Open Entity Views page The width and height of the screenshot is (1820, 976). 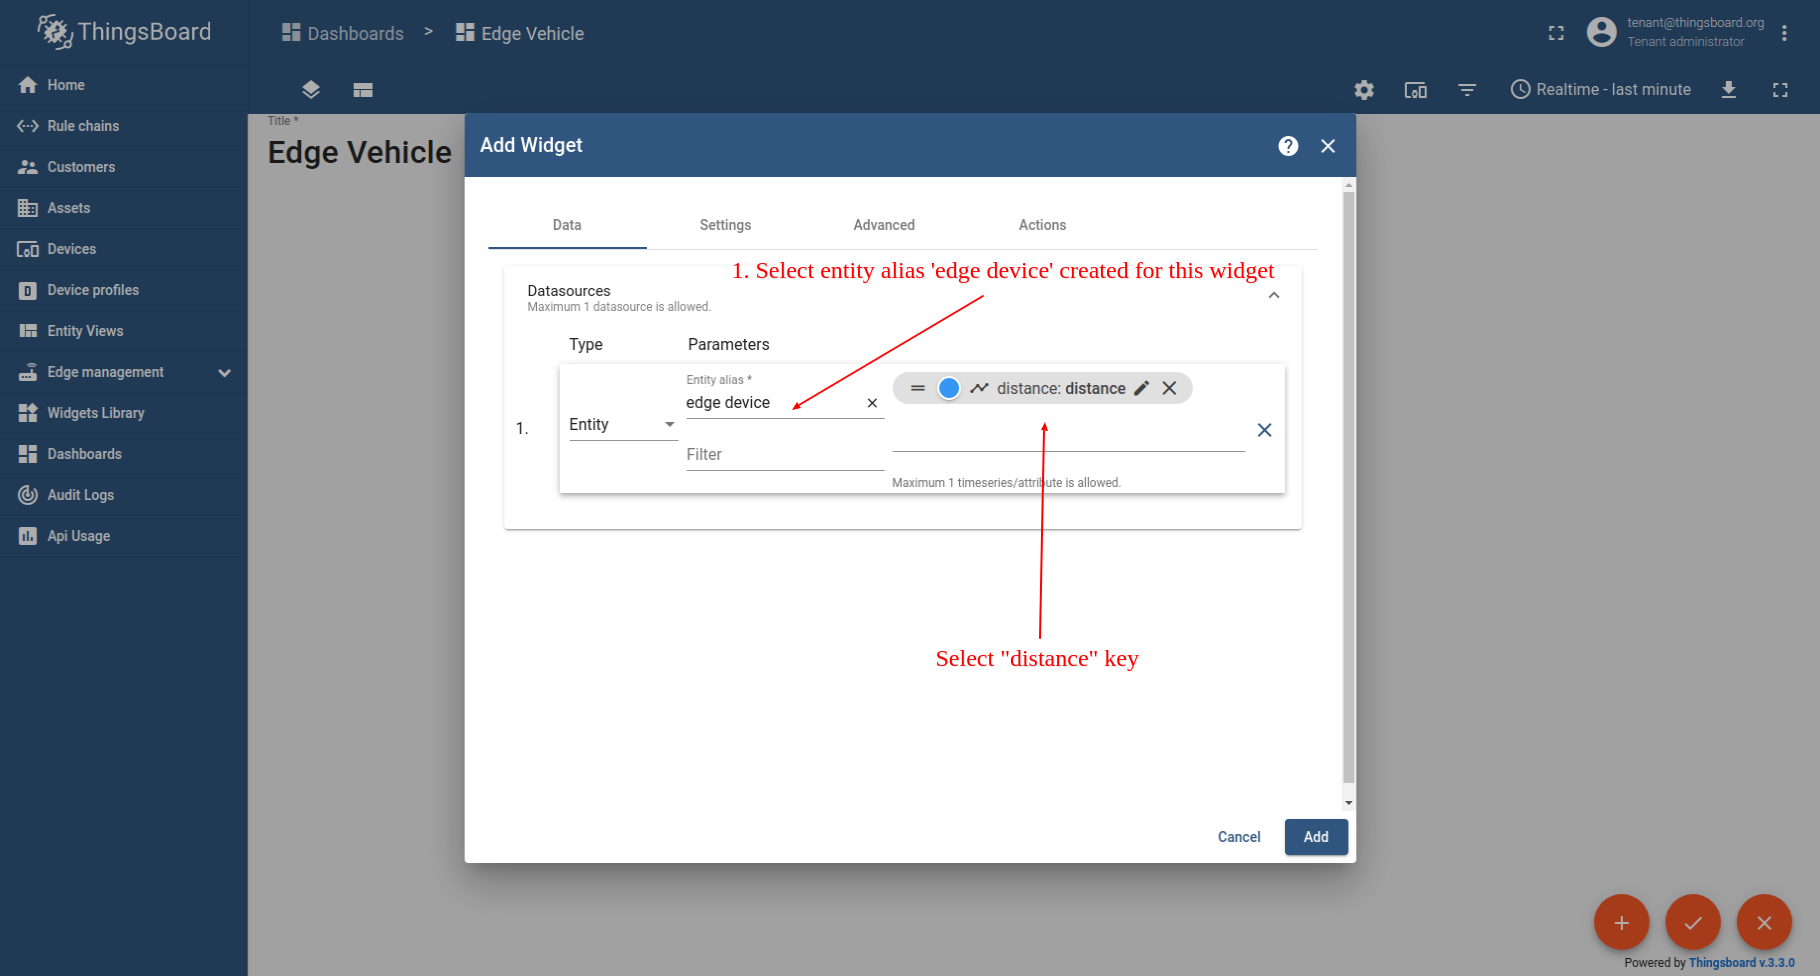[124, 331]
